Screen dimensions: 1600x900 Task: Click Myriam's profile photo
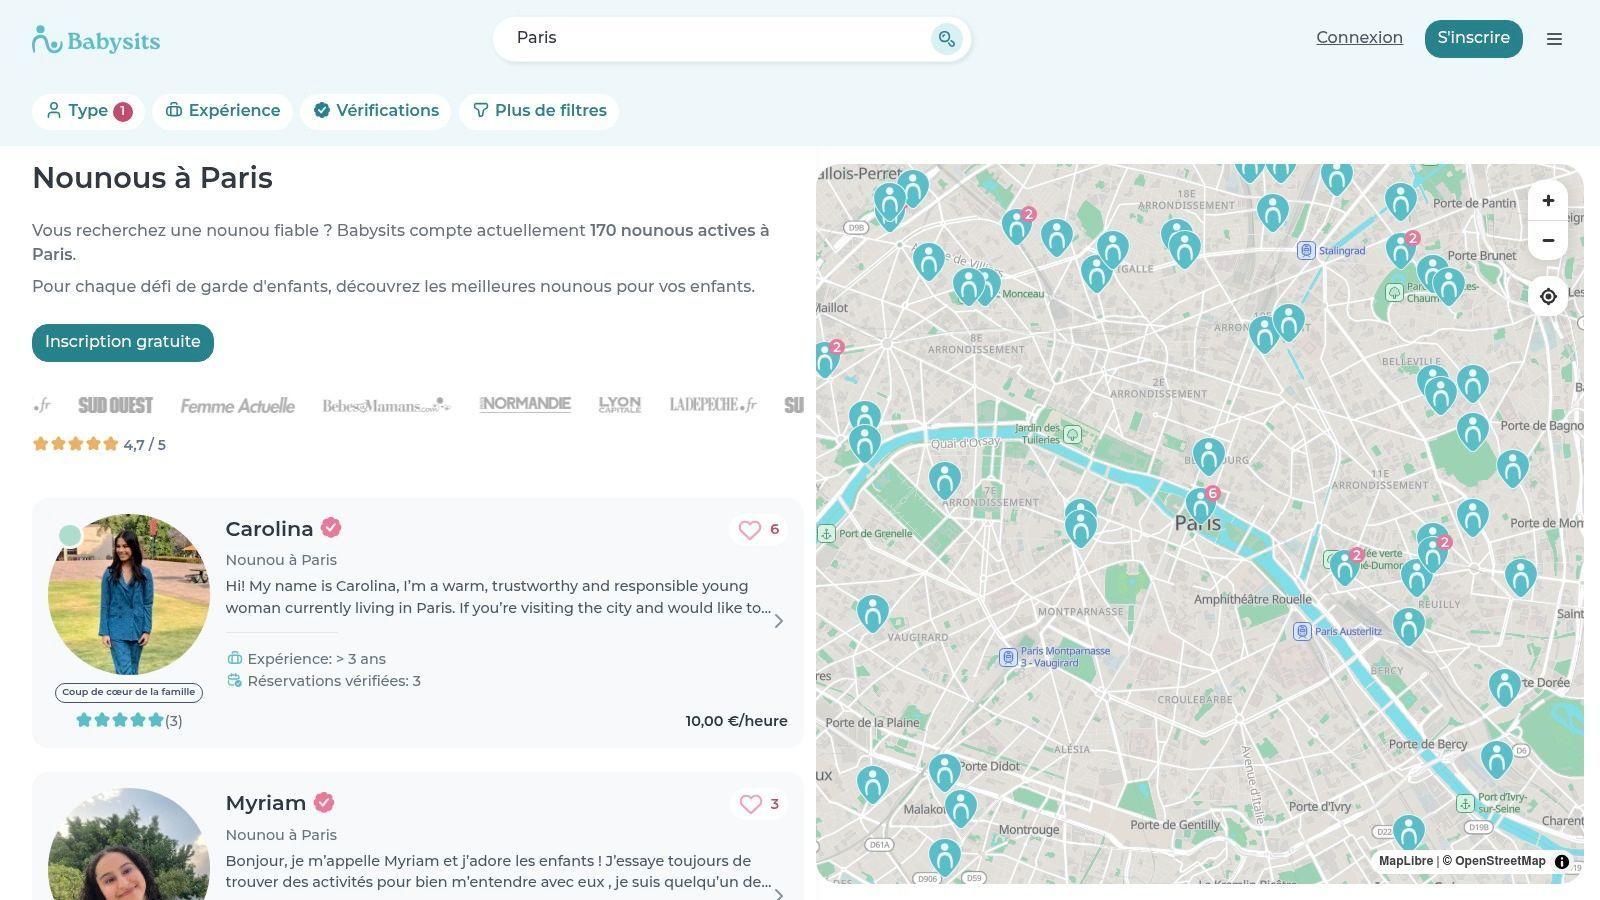[x=129, y=844]
